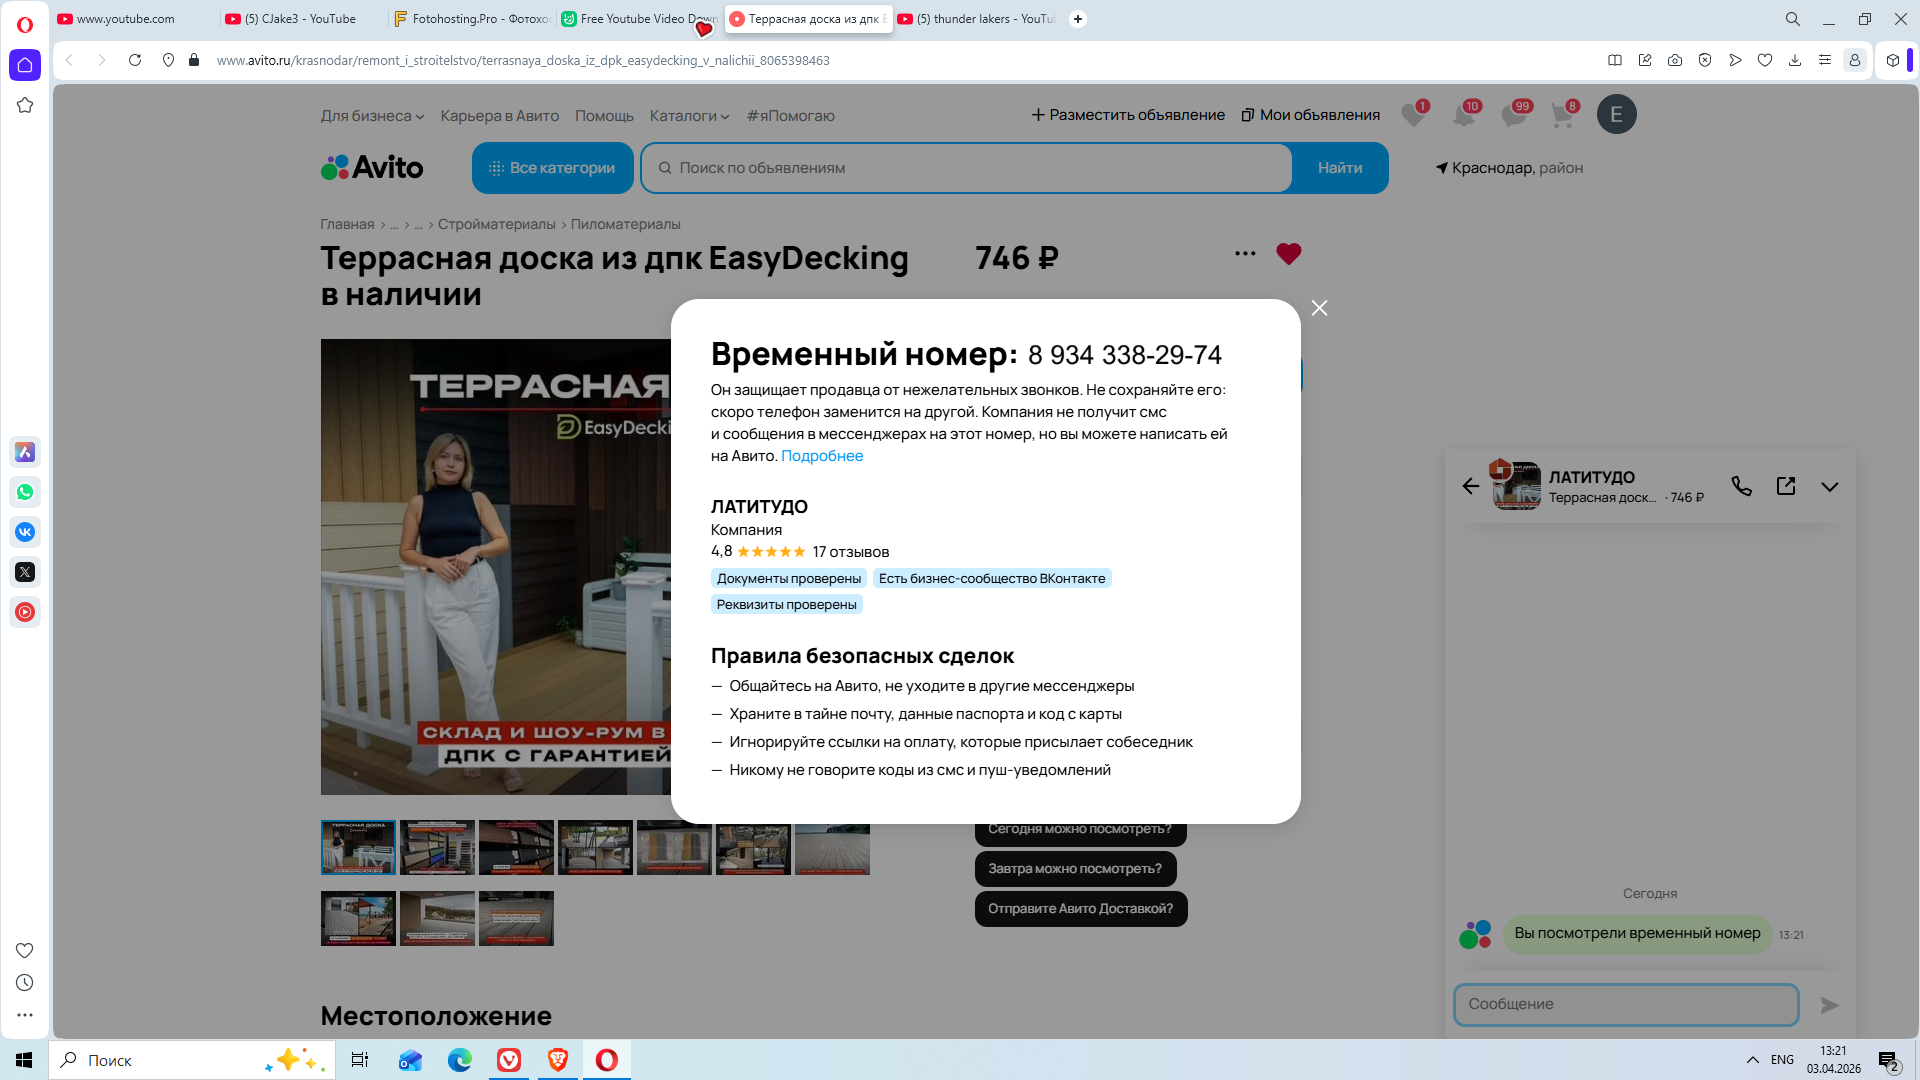Toggle red heart favorite on listing

pos(1288,254)
